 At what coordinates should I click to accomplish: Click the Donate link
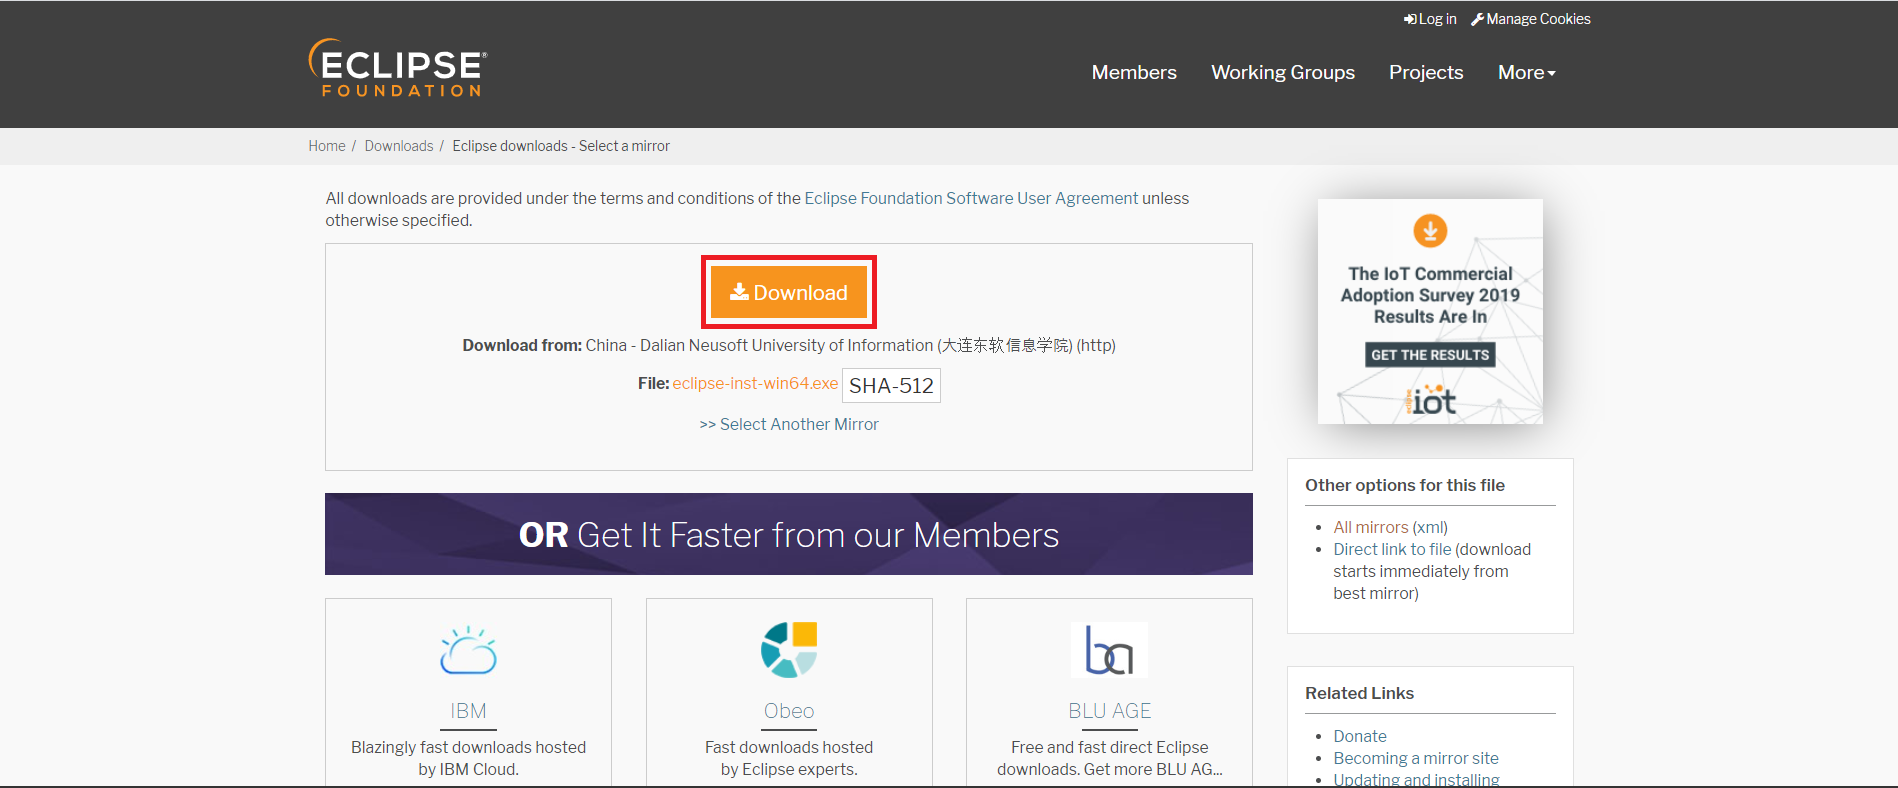[1359, 736]
